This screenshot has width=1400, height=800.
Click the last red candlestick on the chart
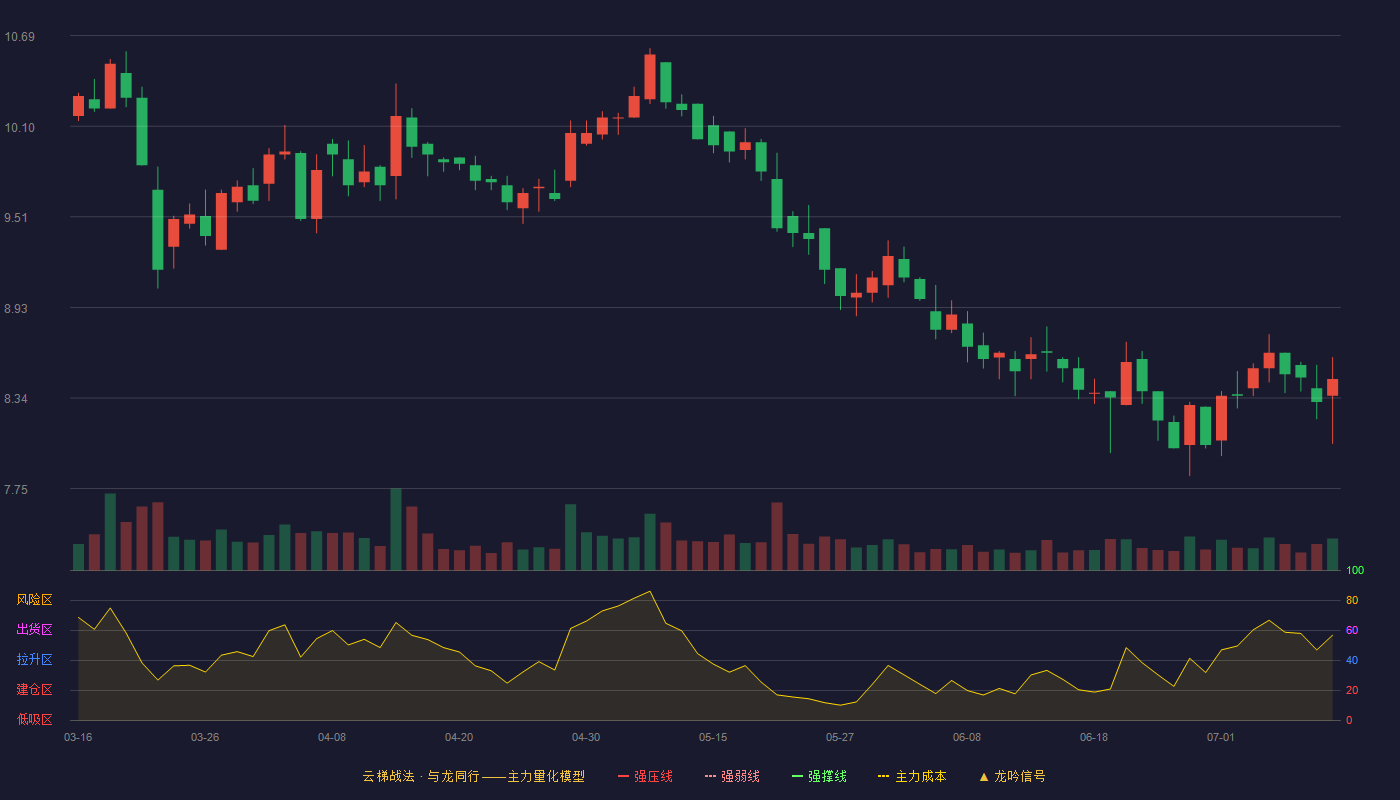point(1332,388)
